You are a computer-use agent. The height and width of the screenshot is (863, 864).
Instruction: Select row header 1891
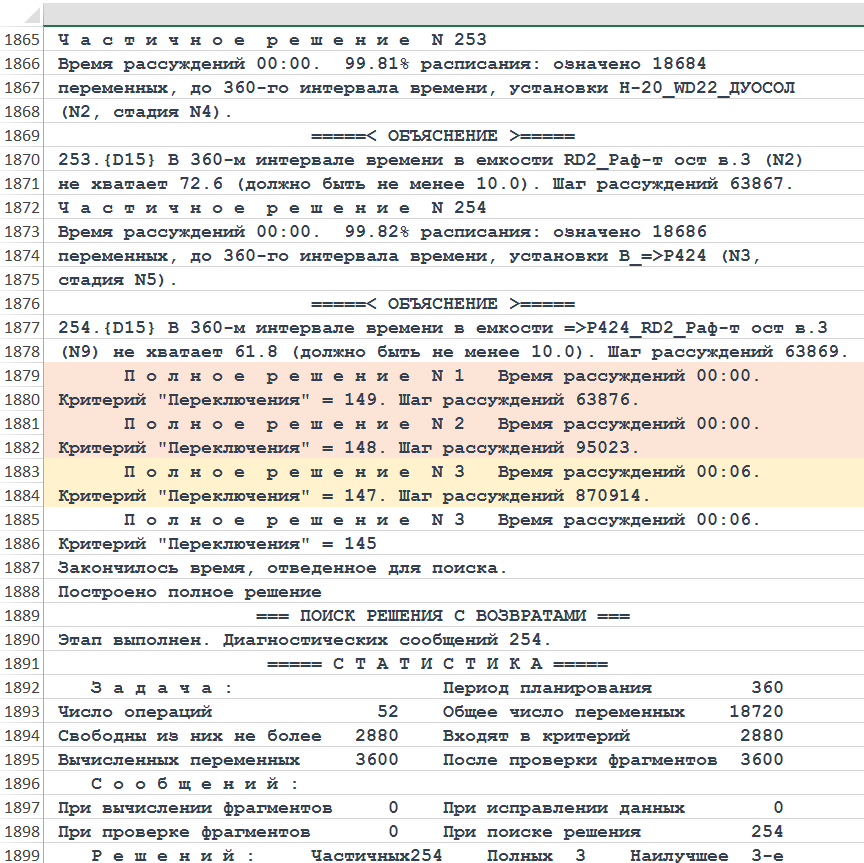[x=22, y=664]
